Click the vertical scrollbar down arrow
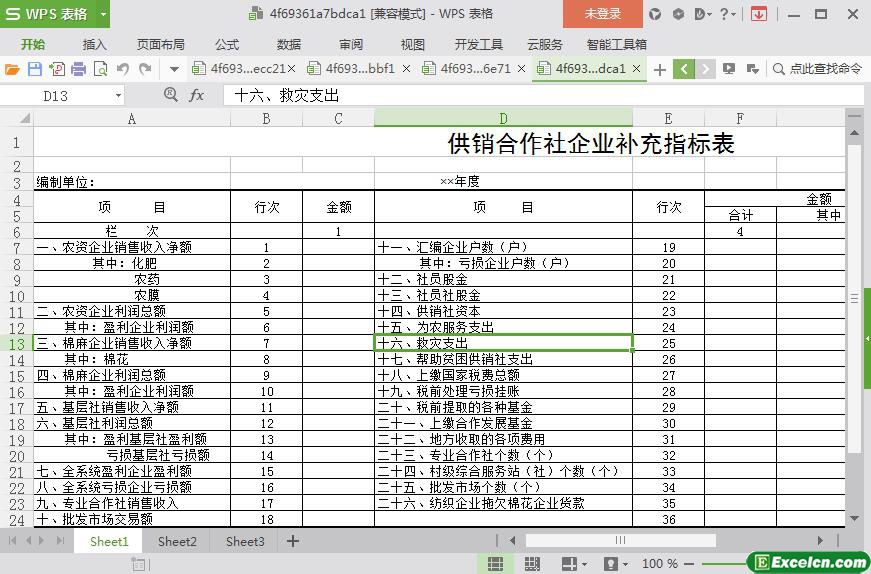Viewport: 871px width, 574px height. [854, 520]
